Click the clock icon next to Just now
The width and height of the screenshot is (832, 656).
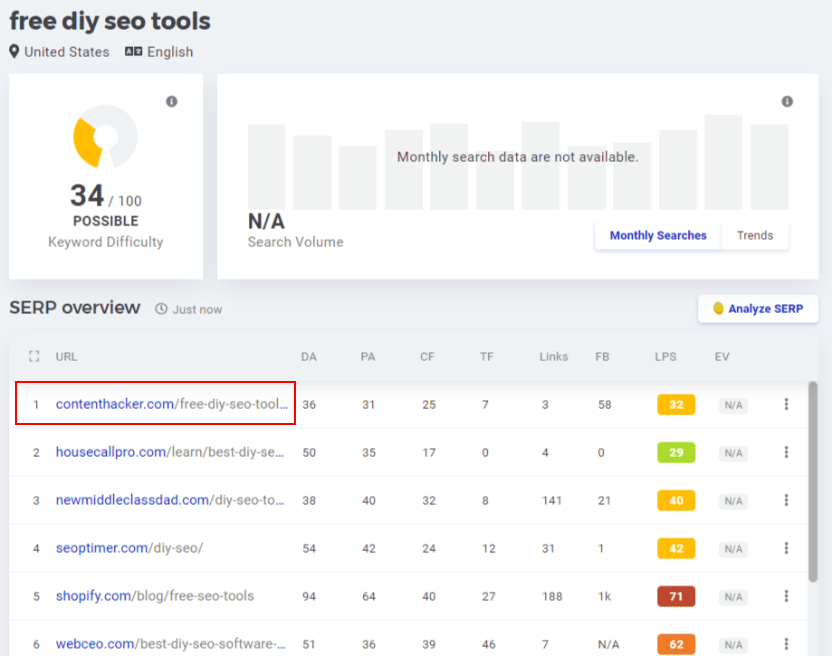point(161,309)
